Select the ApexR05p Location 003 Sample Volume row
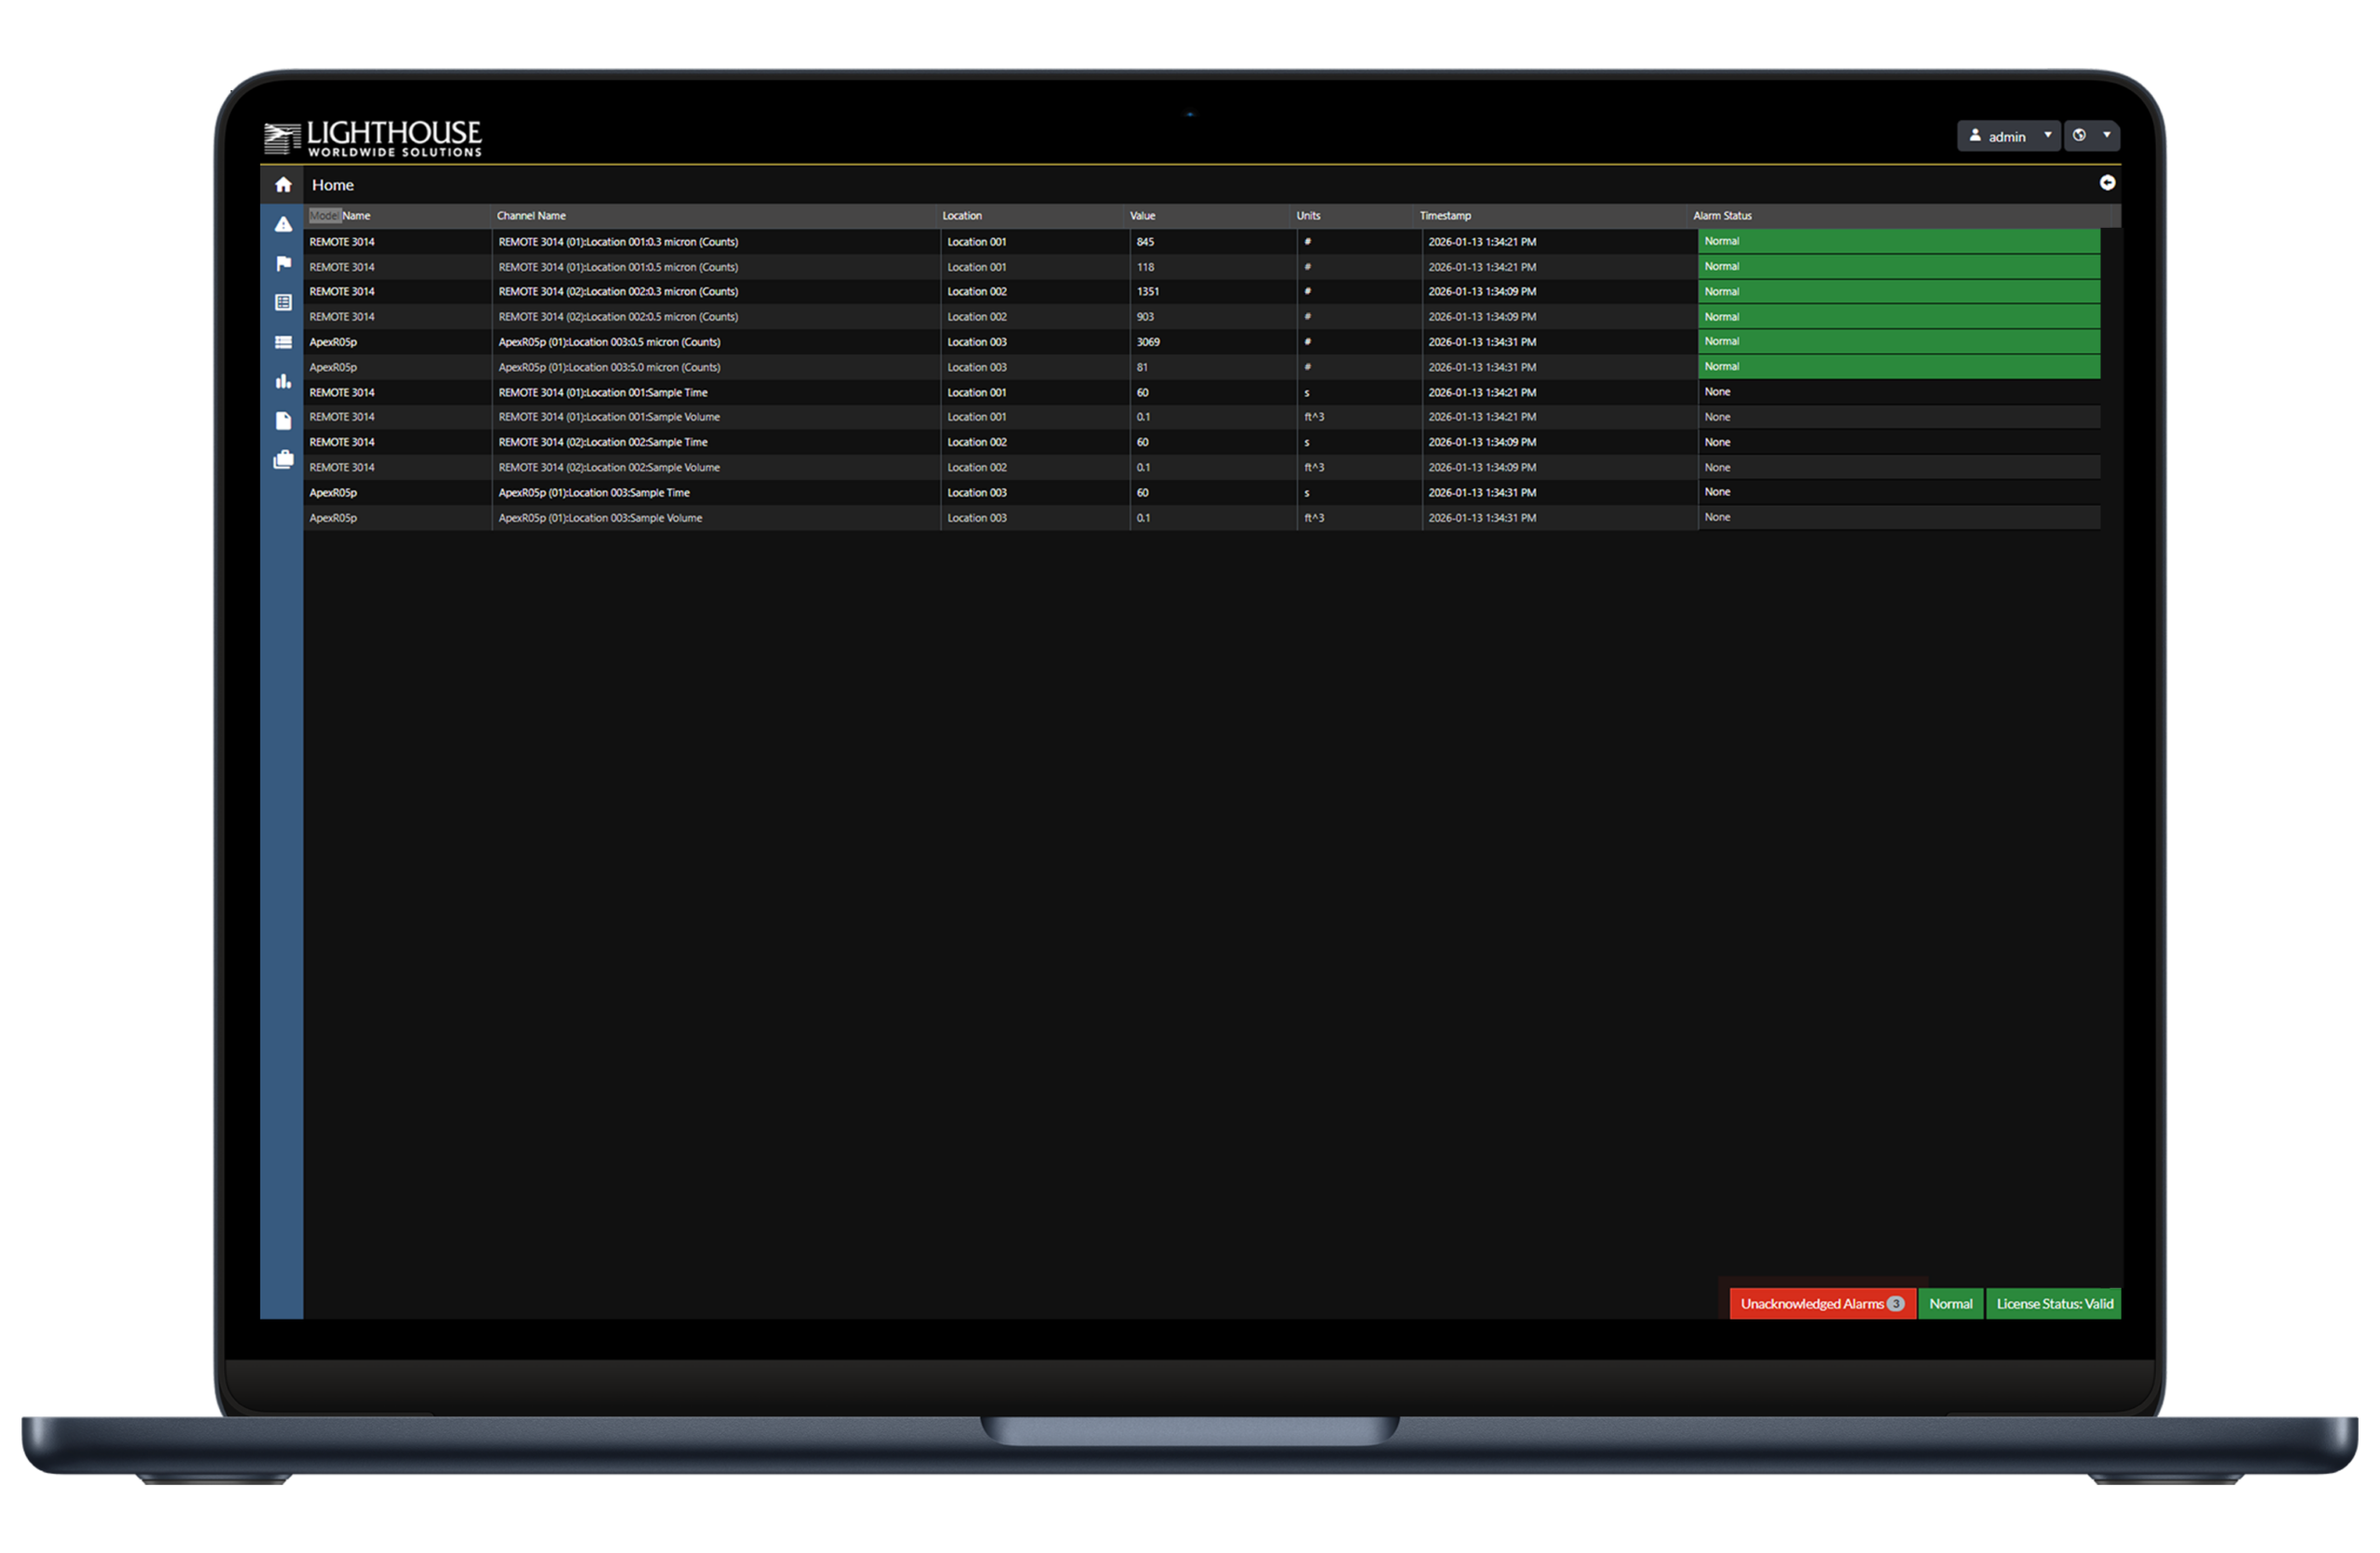 (1201, 518)
